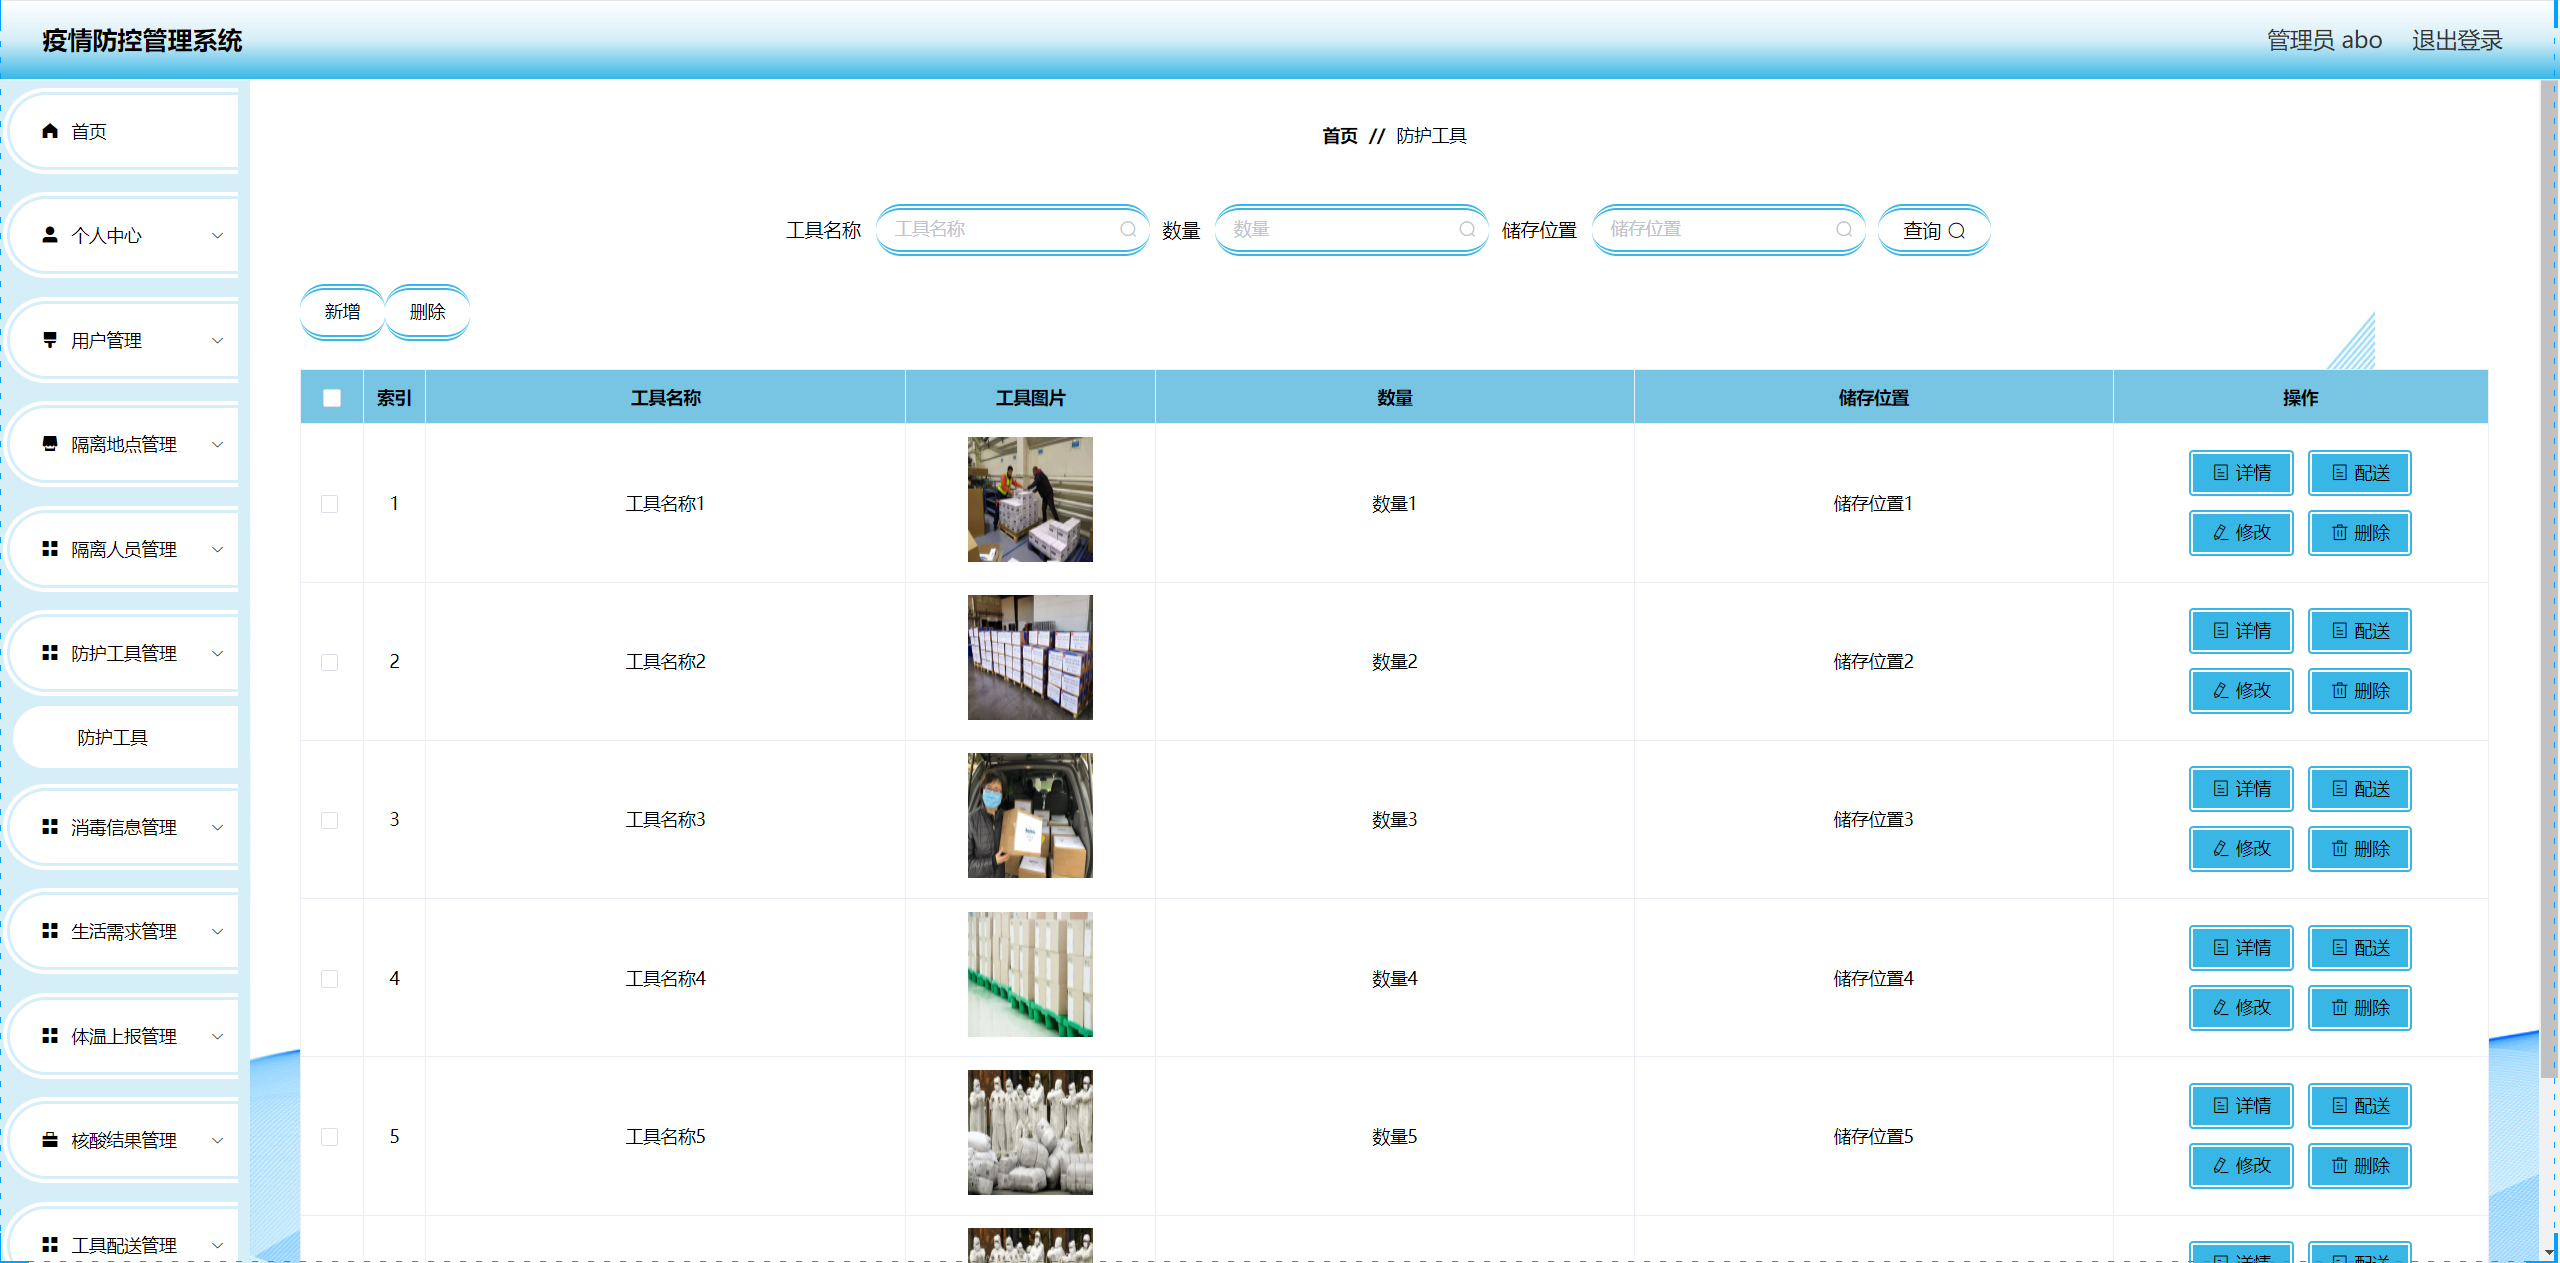The image size is (2560, 1263).
Task: Click the briefcase icon beside 核酸结果管理
Action: point(50,1140)
